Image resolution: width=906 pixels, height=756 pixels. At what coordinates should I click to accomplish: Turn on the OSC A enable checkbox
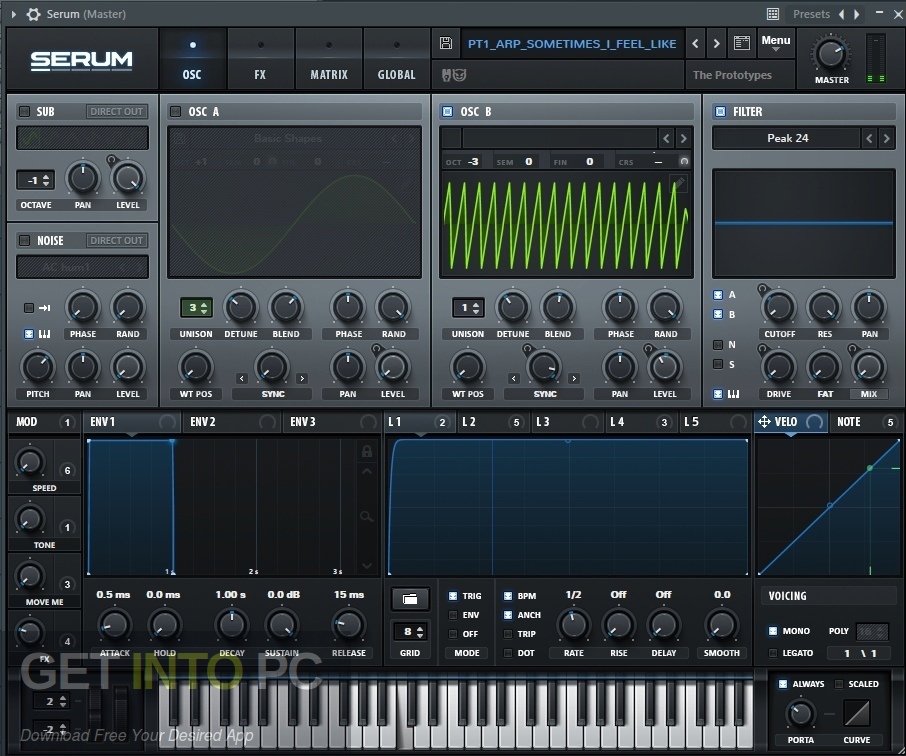click(176, 112)
